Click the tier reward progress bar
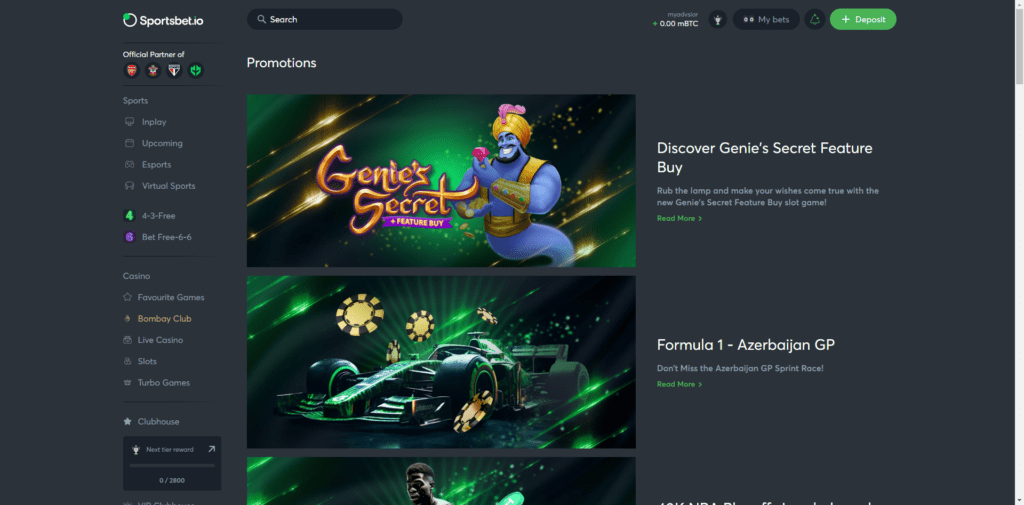This screenshot has height=505, width=1024. tap(172, 465)
